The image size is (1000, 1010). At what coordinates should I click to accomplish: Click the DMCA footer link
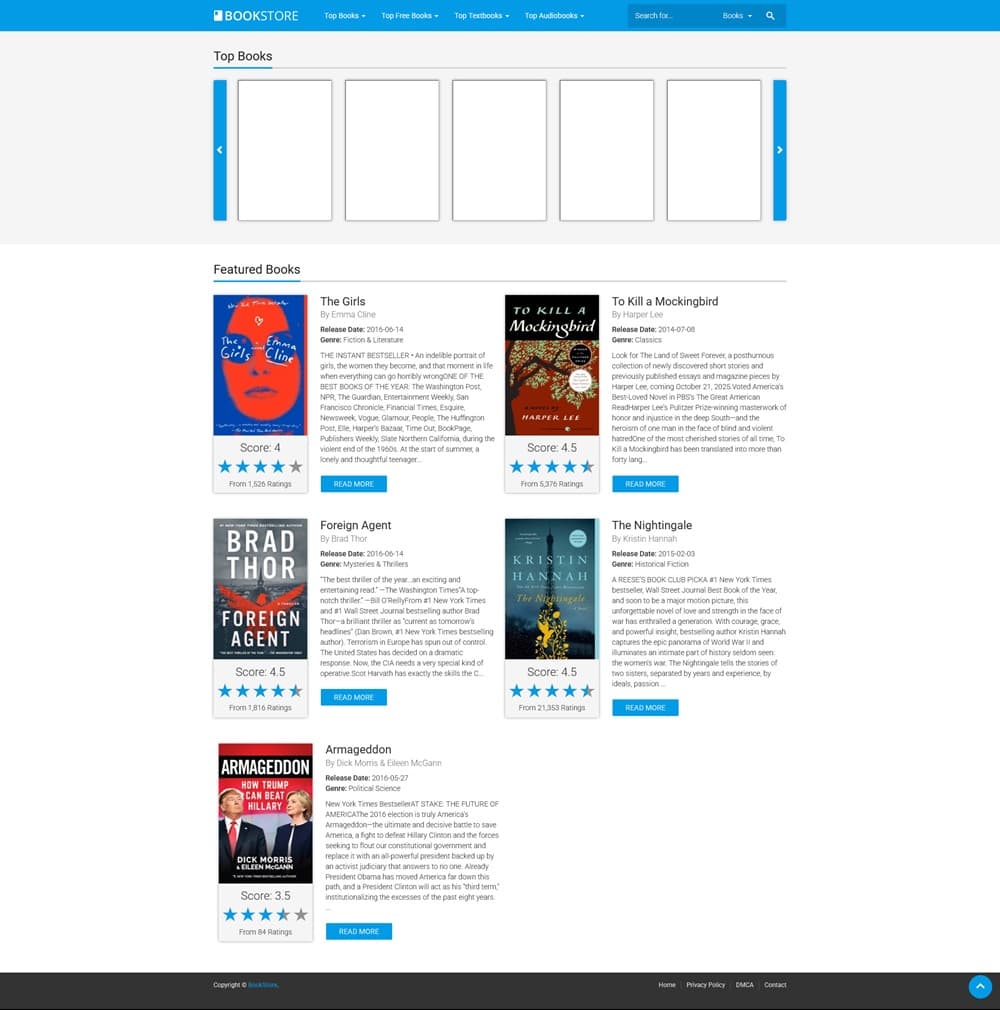[x=744, y=985]
